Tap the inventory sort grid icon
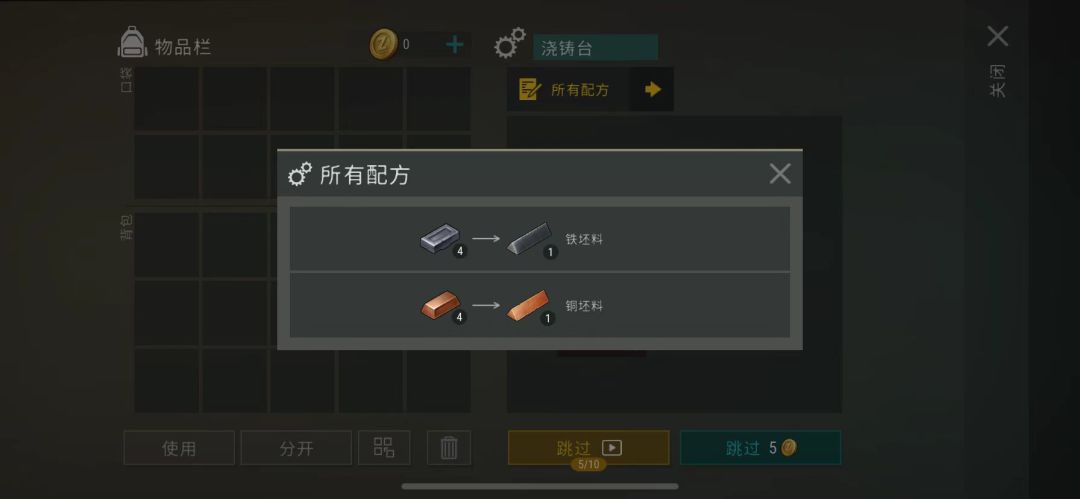The height and width of the screenshot is (499, 1080). [384, 448]
